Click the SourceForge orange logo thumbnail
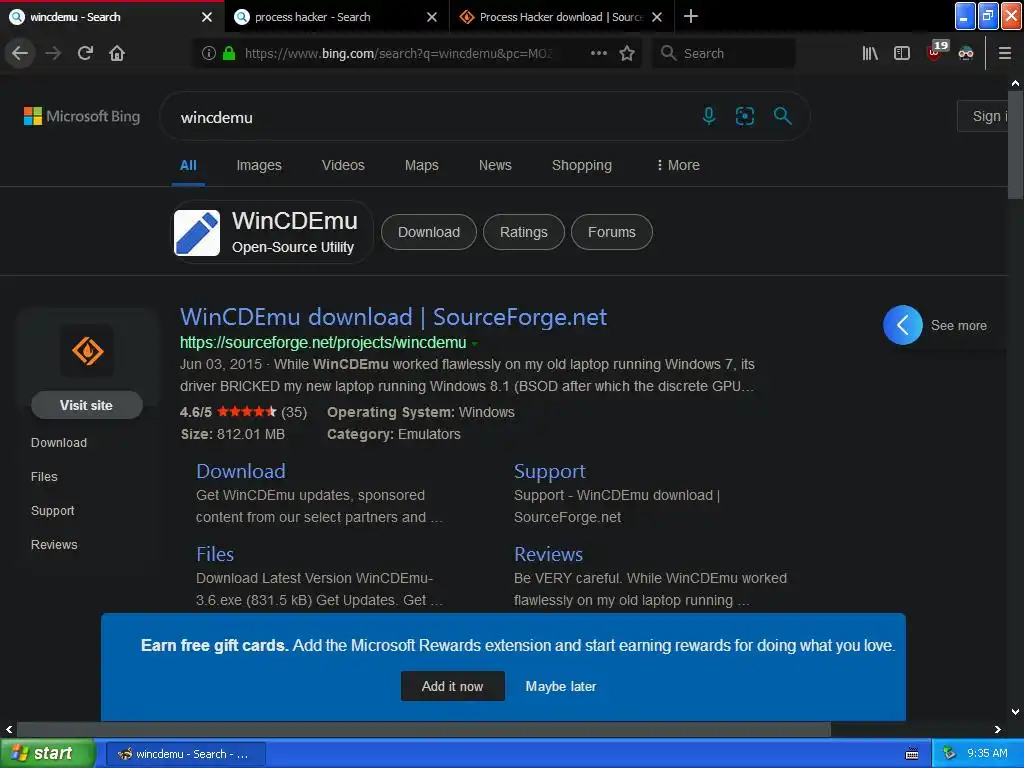1024x768 pixels. point(87,351)
